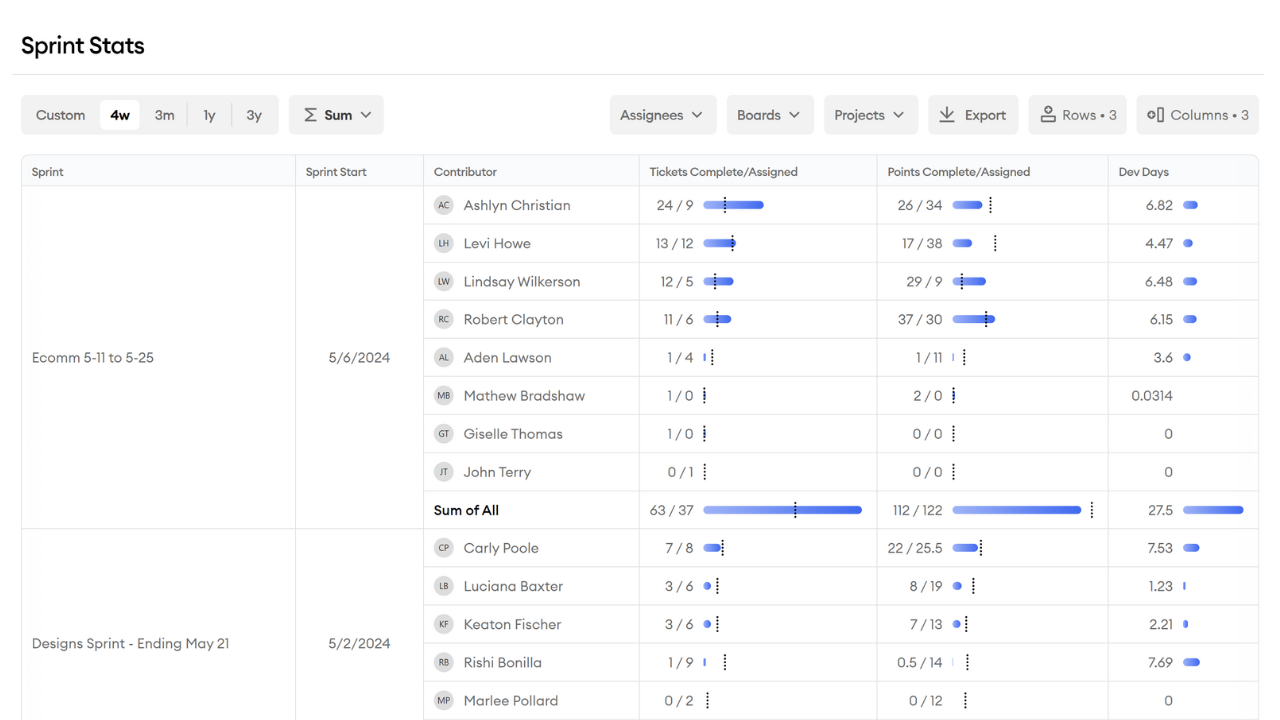This screenshot has height=720, width=1280.
Task: Select the 4w time range
Action: [120, 115]
